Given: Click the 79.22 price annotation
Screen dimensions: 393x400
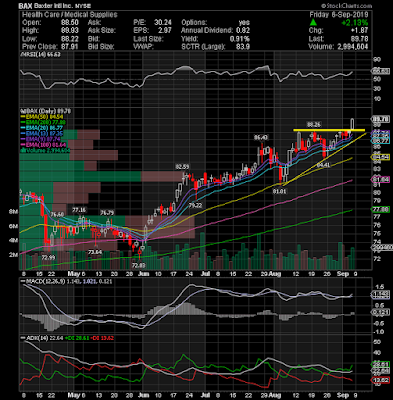Looking at the screenshot, I should pyautogui.click(x=195, y=206).
